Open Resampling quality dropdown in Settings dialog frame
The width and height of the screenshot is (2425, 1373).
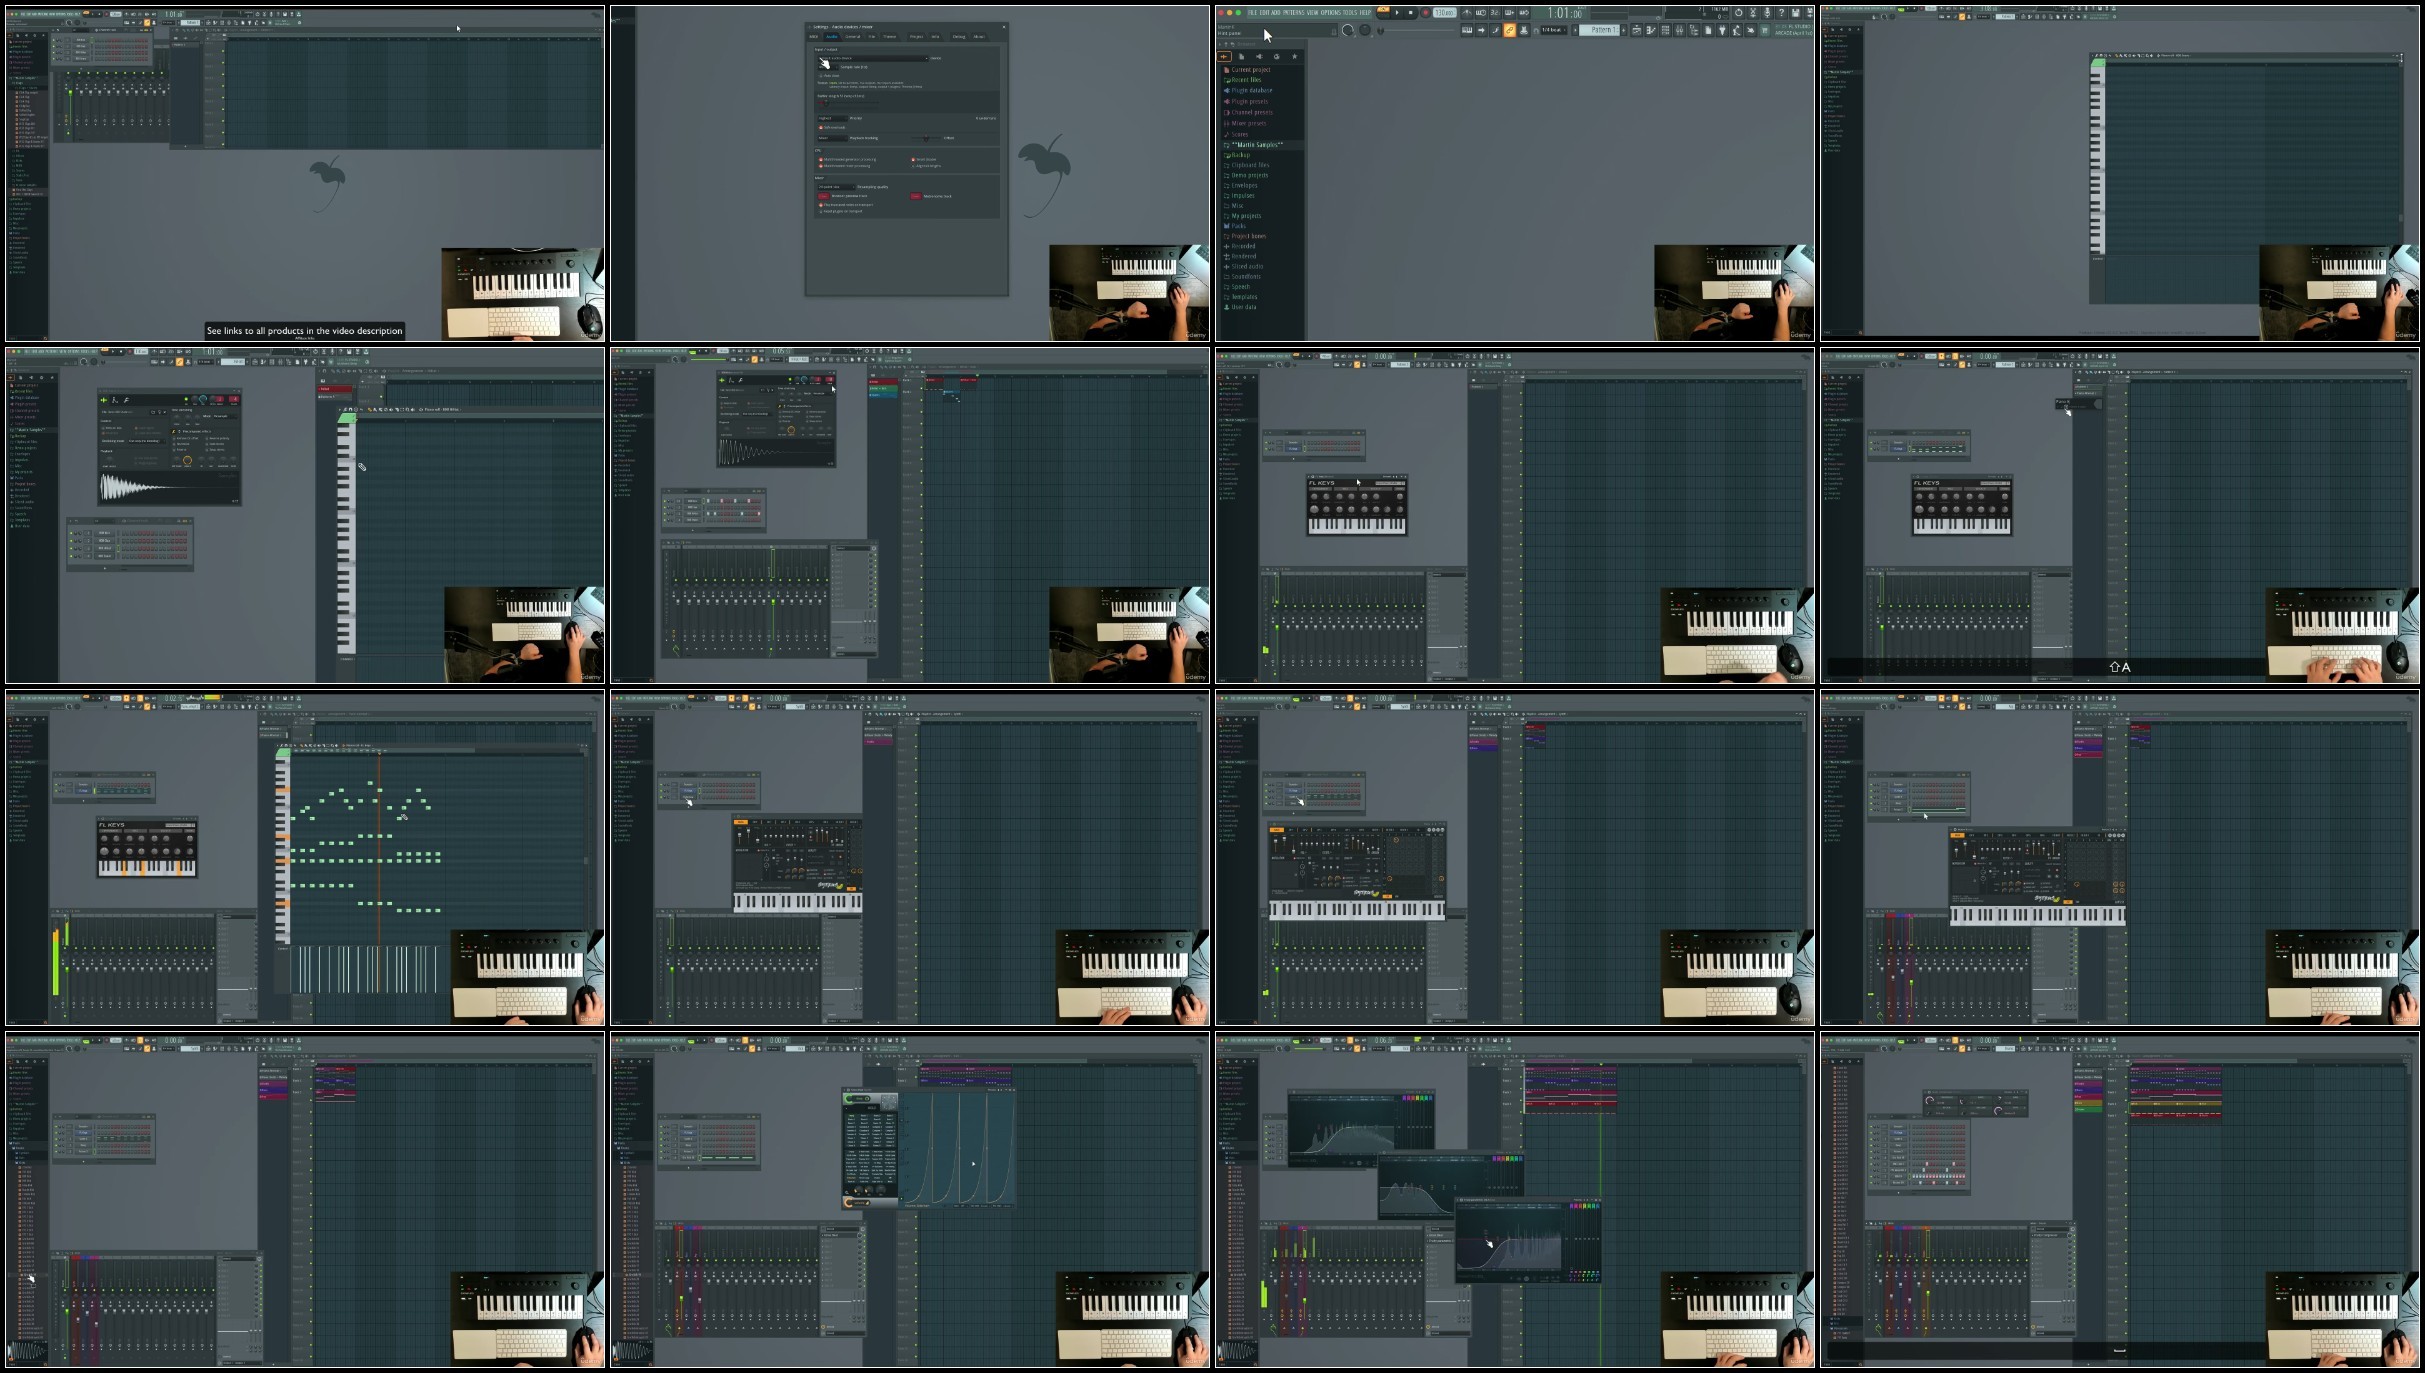836,187
